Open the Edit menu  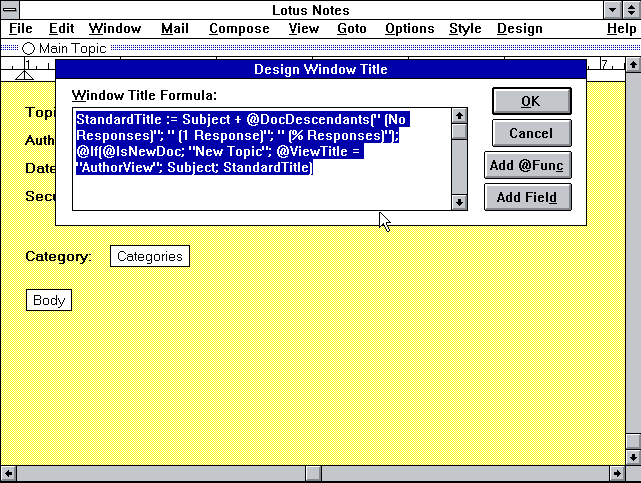click(61, 29)
